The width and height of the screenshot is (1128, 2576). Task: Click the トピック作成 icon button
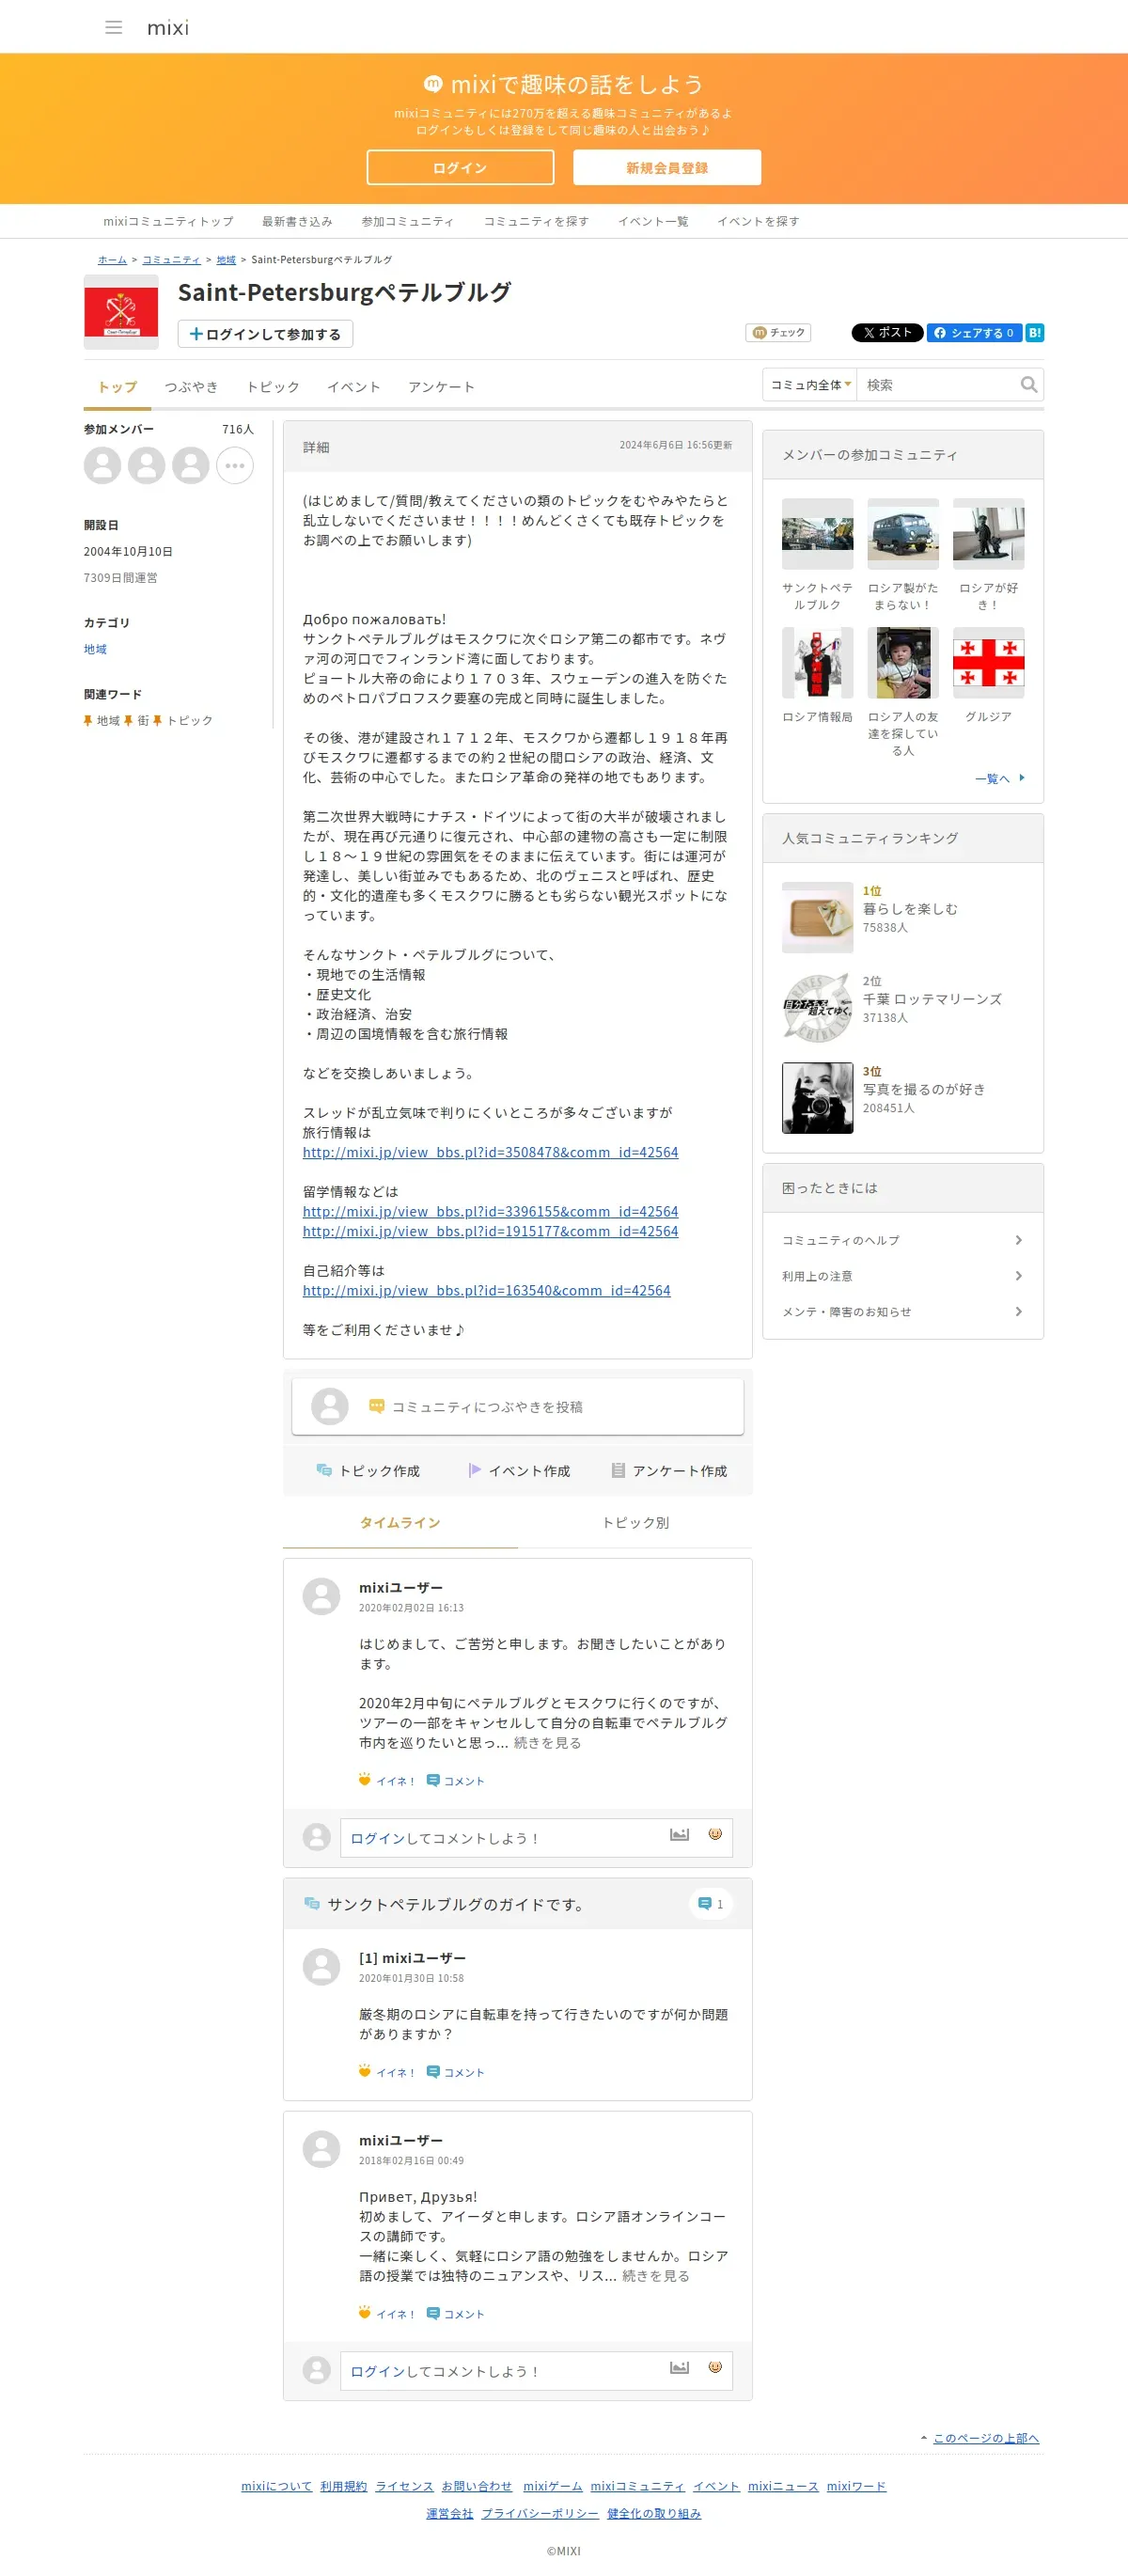click(368, 1471)
